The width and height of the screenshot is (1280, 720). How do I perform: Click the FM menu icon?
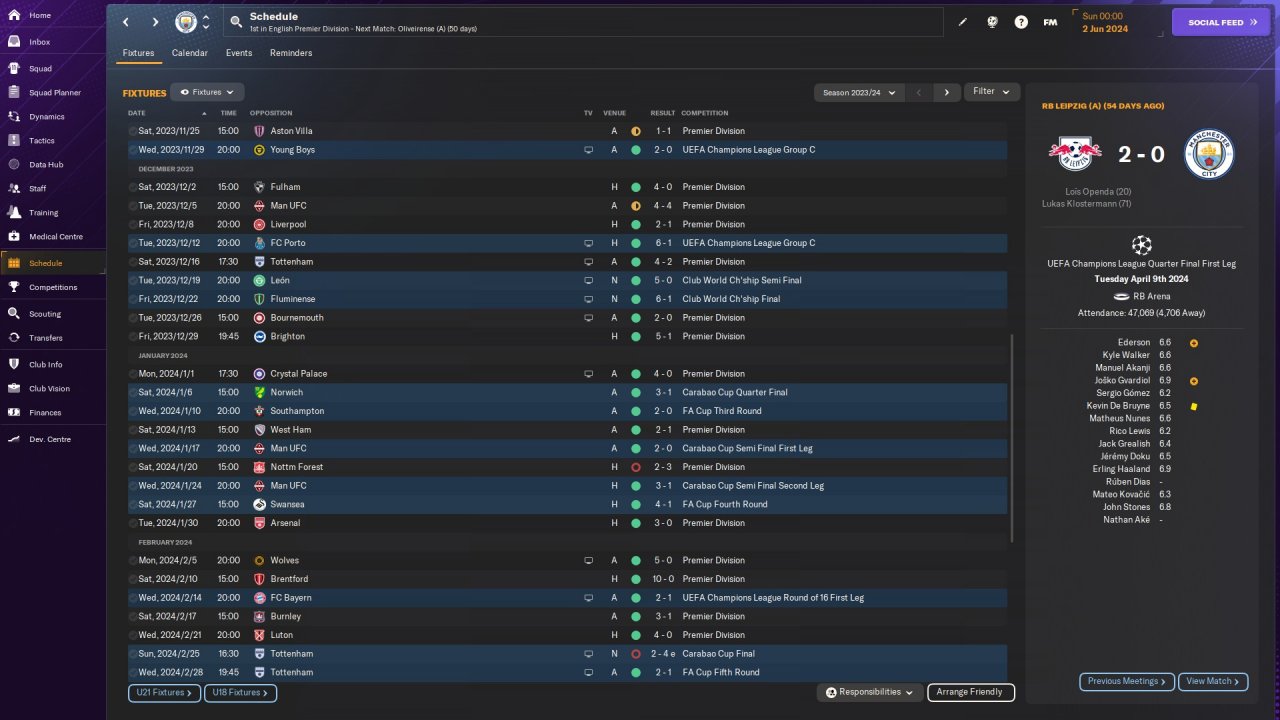click(1050, 22)
